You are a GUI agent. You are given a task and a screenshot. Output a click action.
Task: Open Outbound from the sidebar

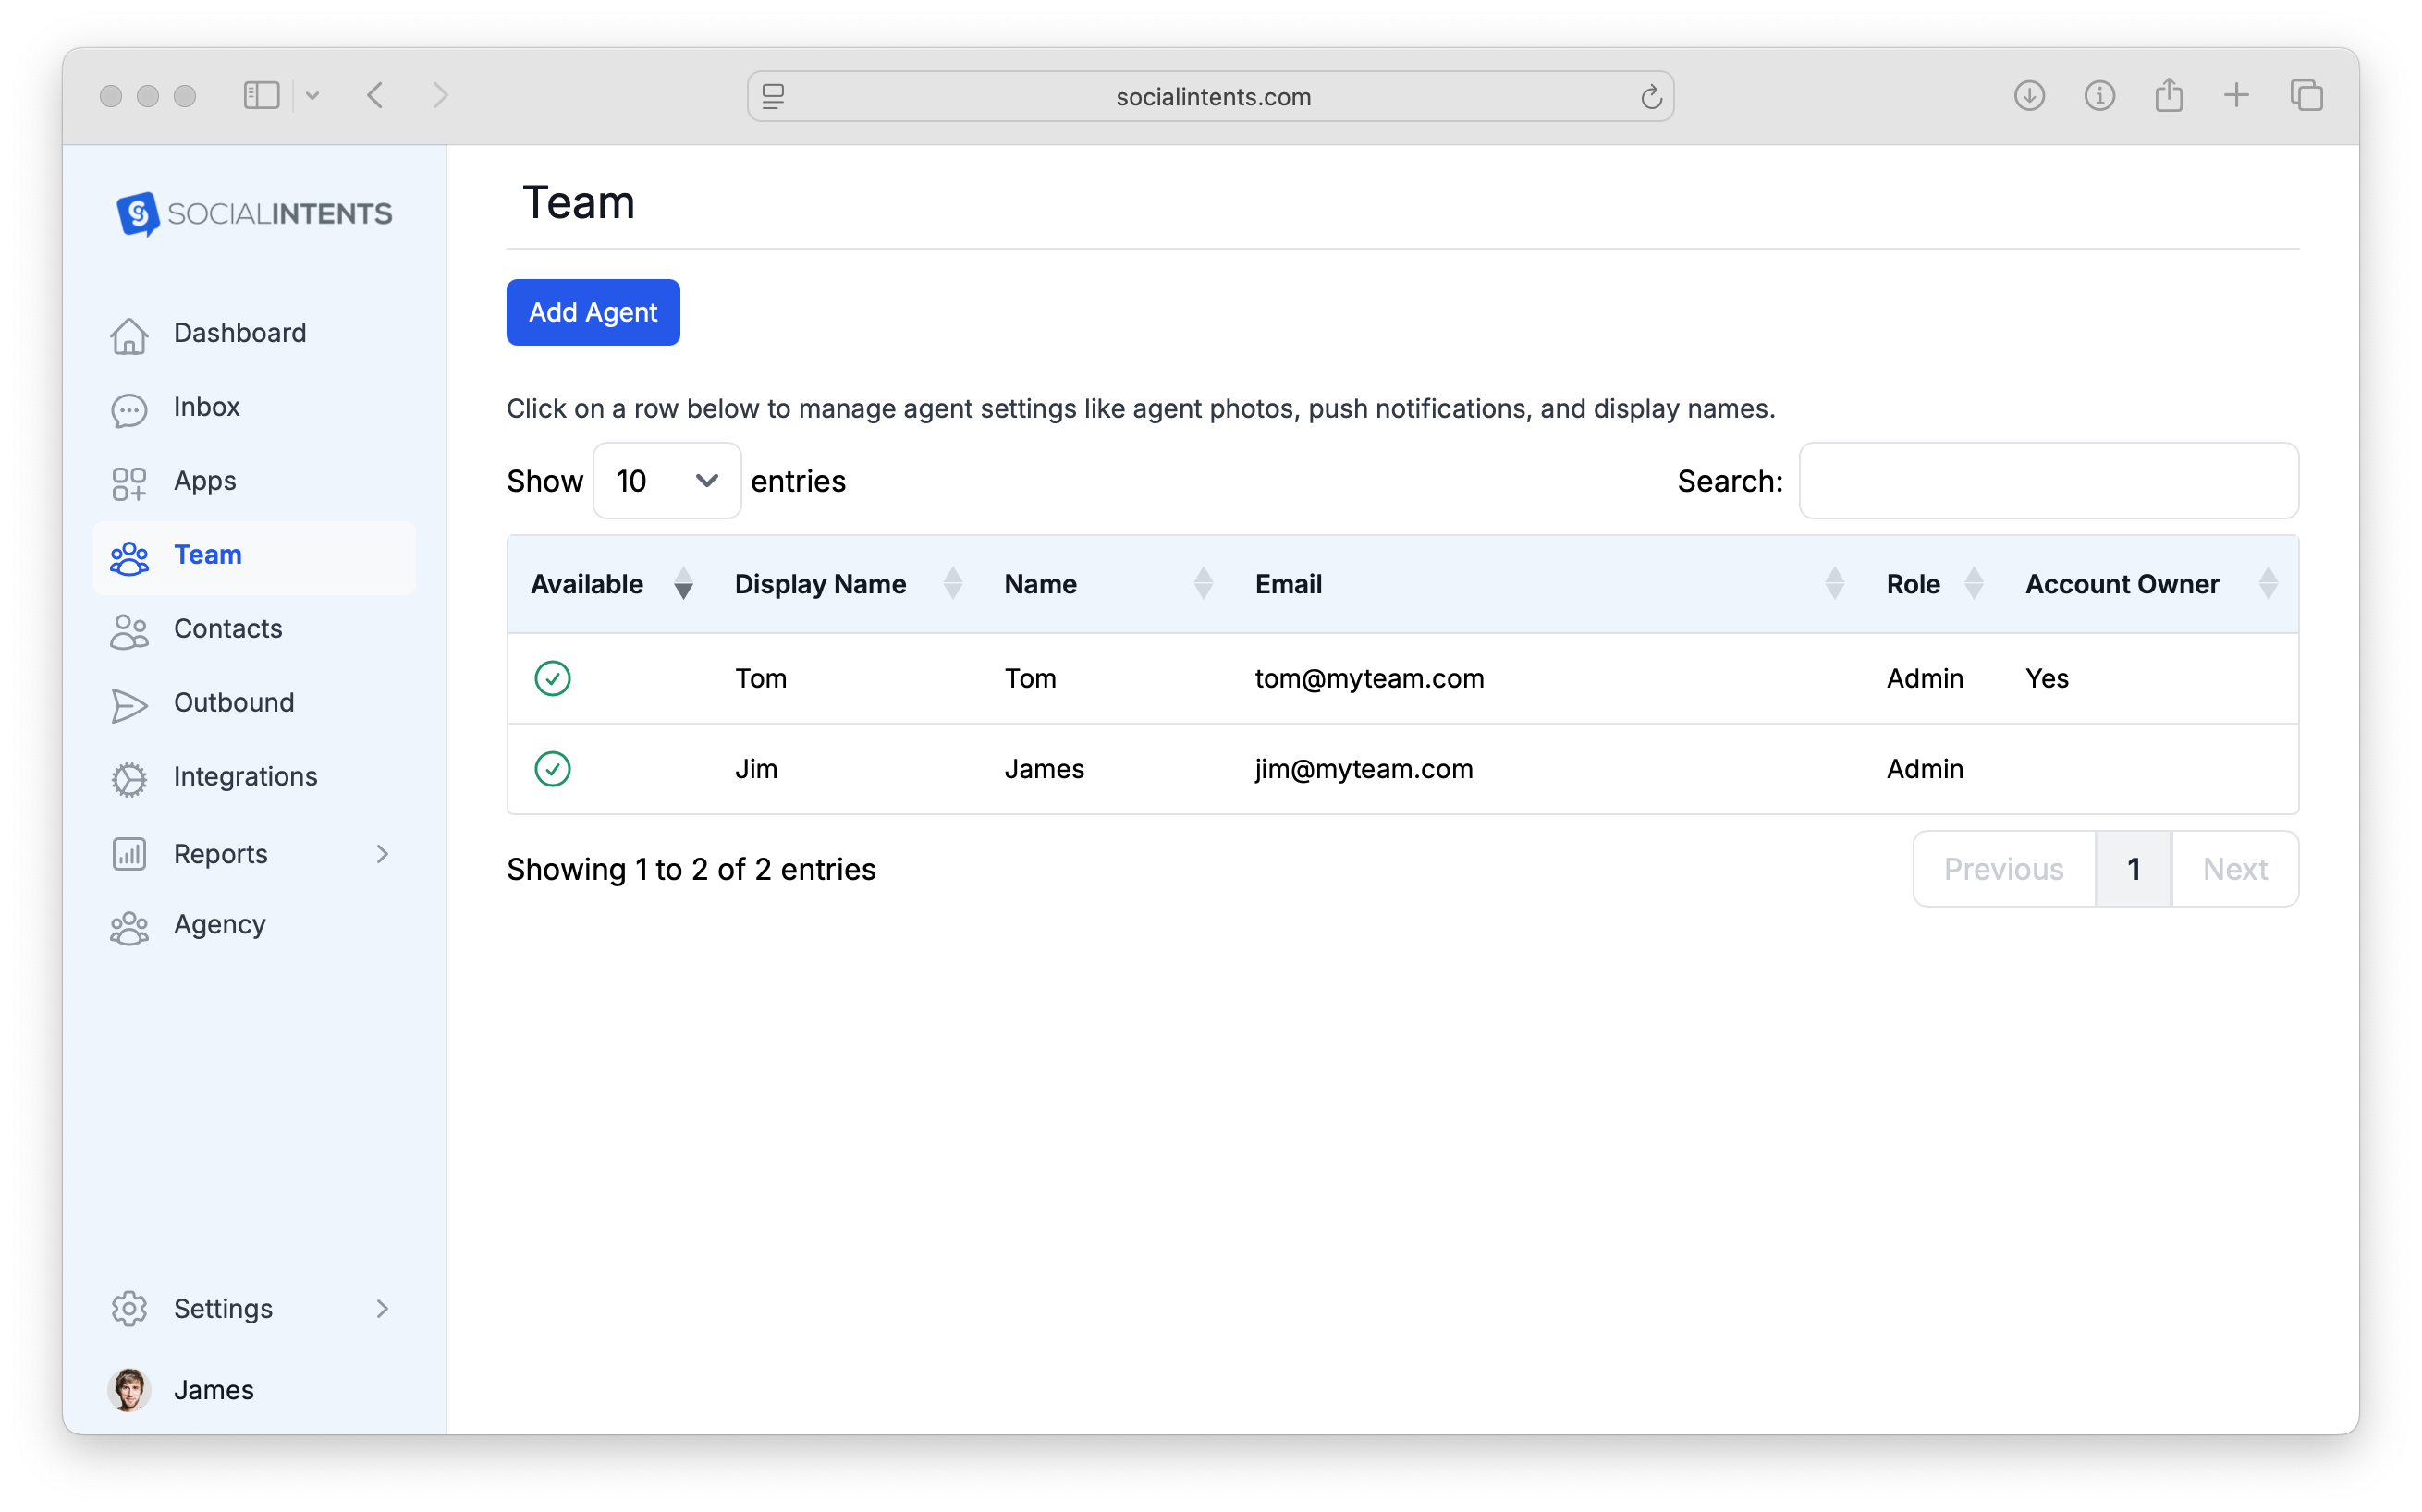254,704
